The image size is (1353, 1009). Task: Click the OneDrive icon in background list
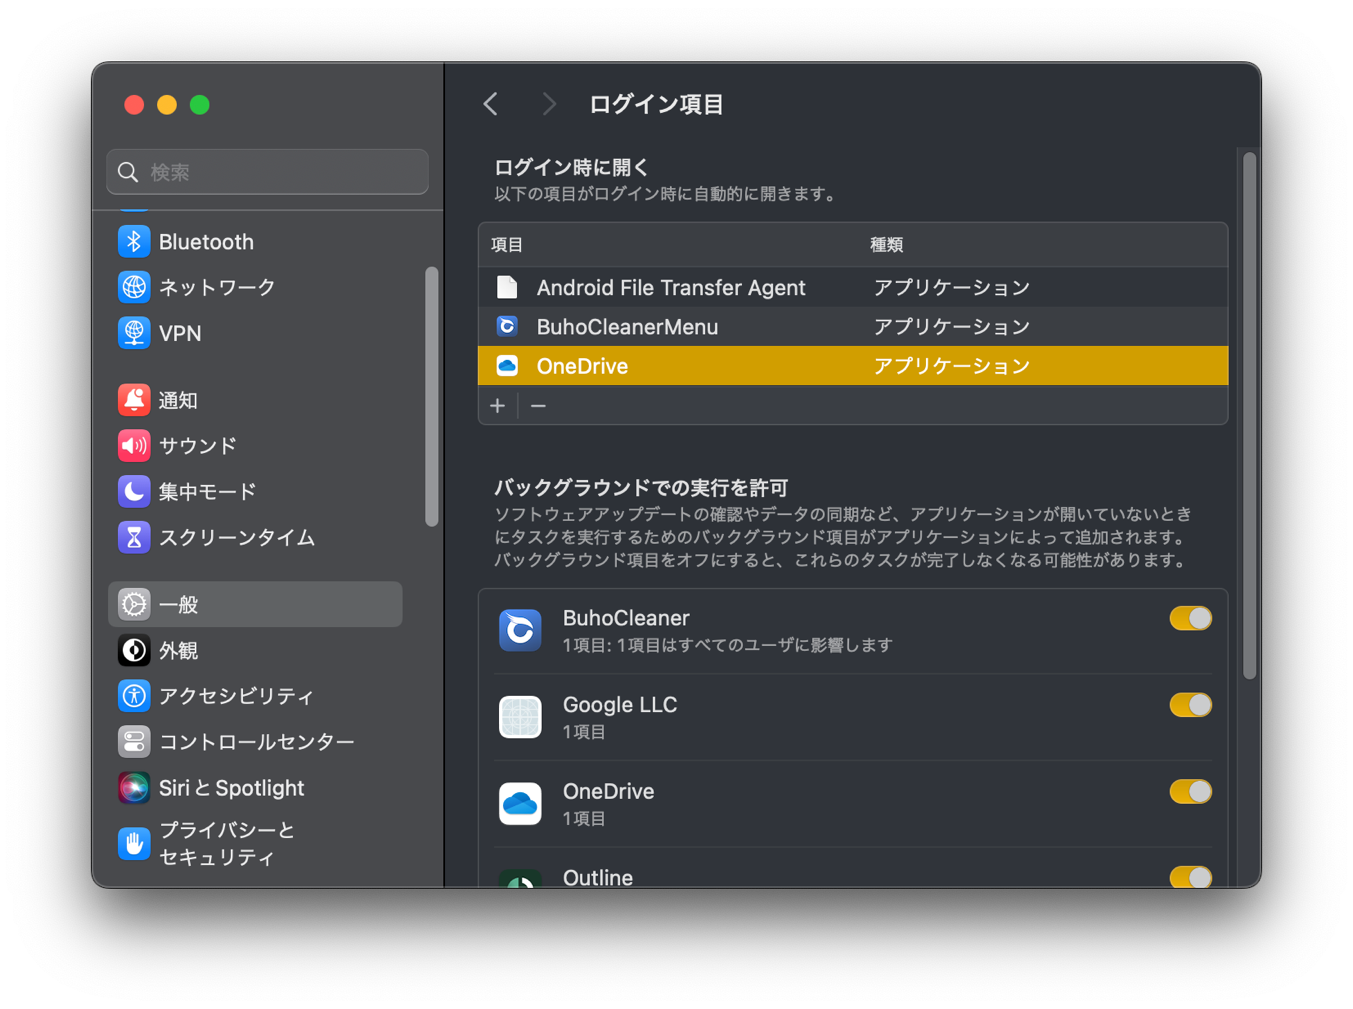(x=520, y=804)
